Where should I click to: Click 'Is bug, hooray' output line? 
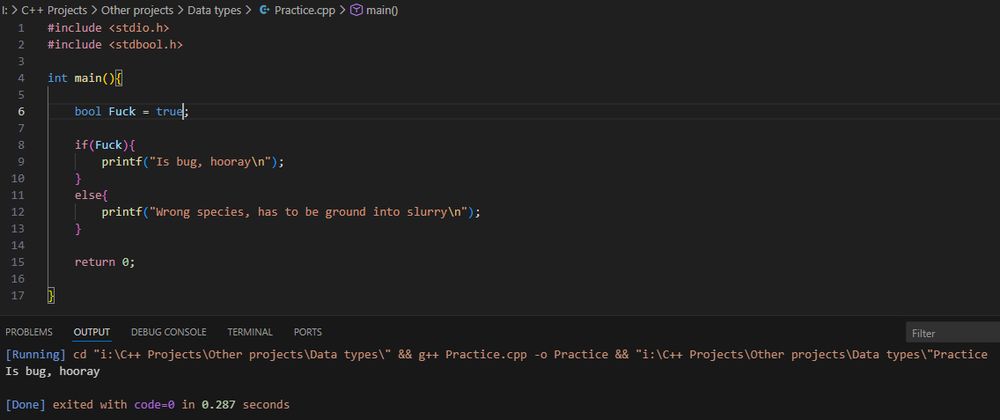pos(52,371)
